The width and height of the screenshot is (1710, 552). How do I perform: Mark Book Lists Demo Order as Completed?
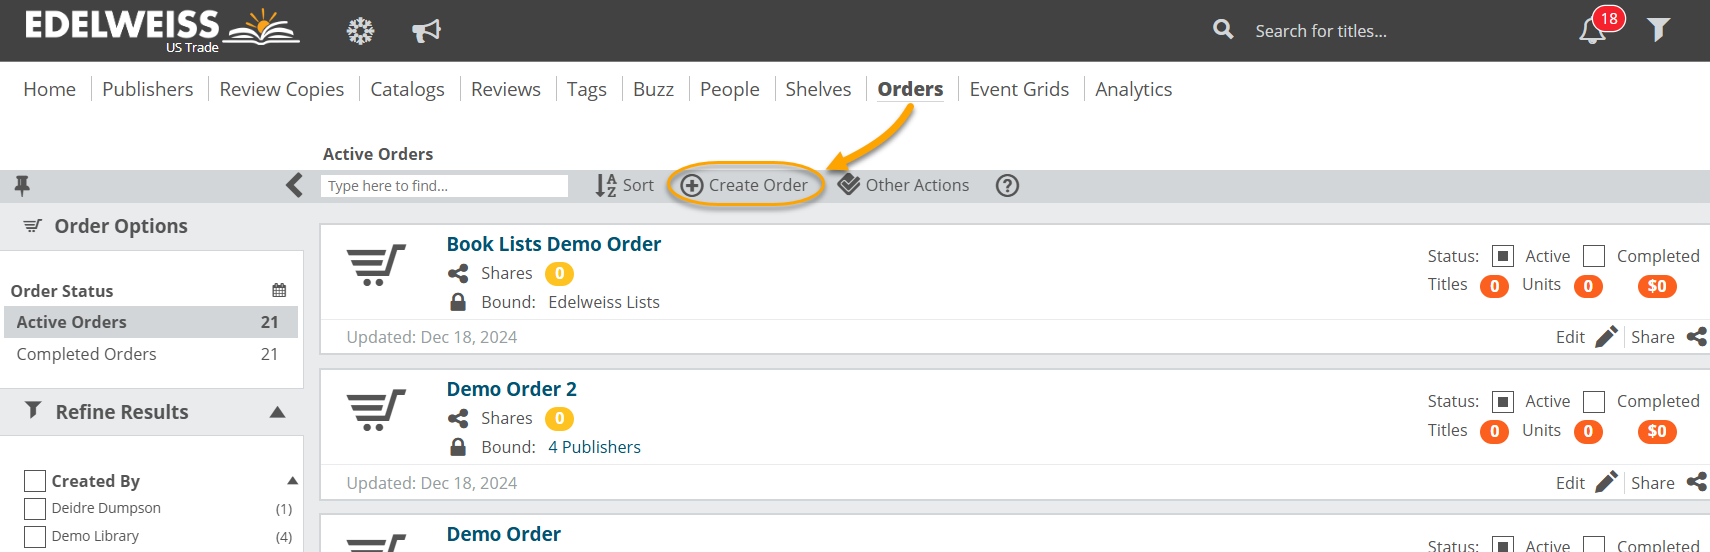[1594, 256]
